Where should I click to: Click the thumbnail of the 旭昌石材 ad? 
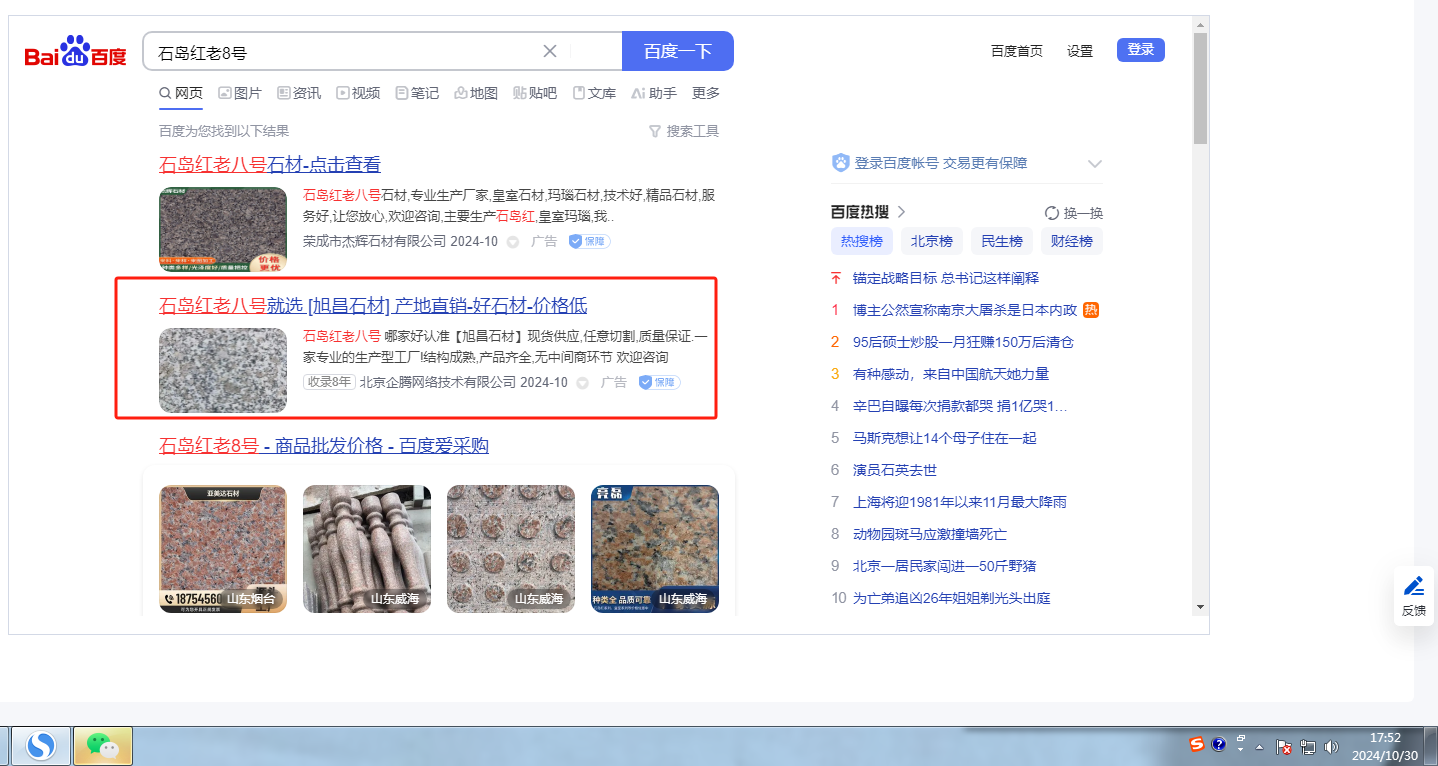(x=223, y=370)
